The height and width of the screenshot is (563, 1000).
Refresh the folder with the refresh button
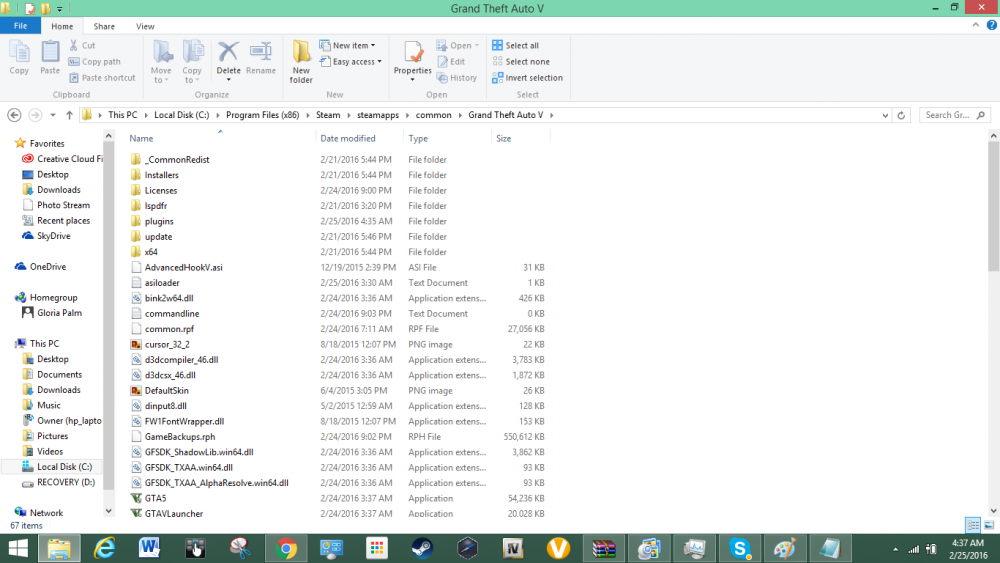(x=901, y=115)
